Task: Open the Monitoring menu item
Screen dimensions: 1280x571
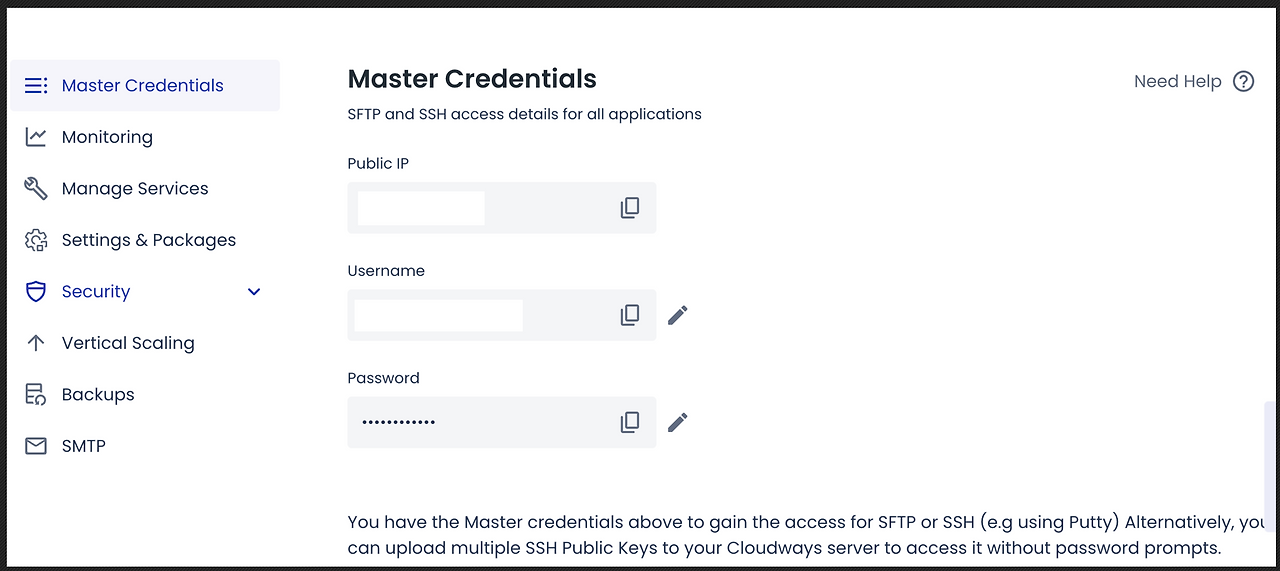Action: click(107, 137)
